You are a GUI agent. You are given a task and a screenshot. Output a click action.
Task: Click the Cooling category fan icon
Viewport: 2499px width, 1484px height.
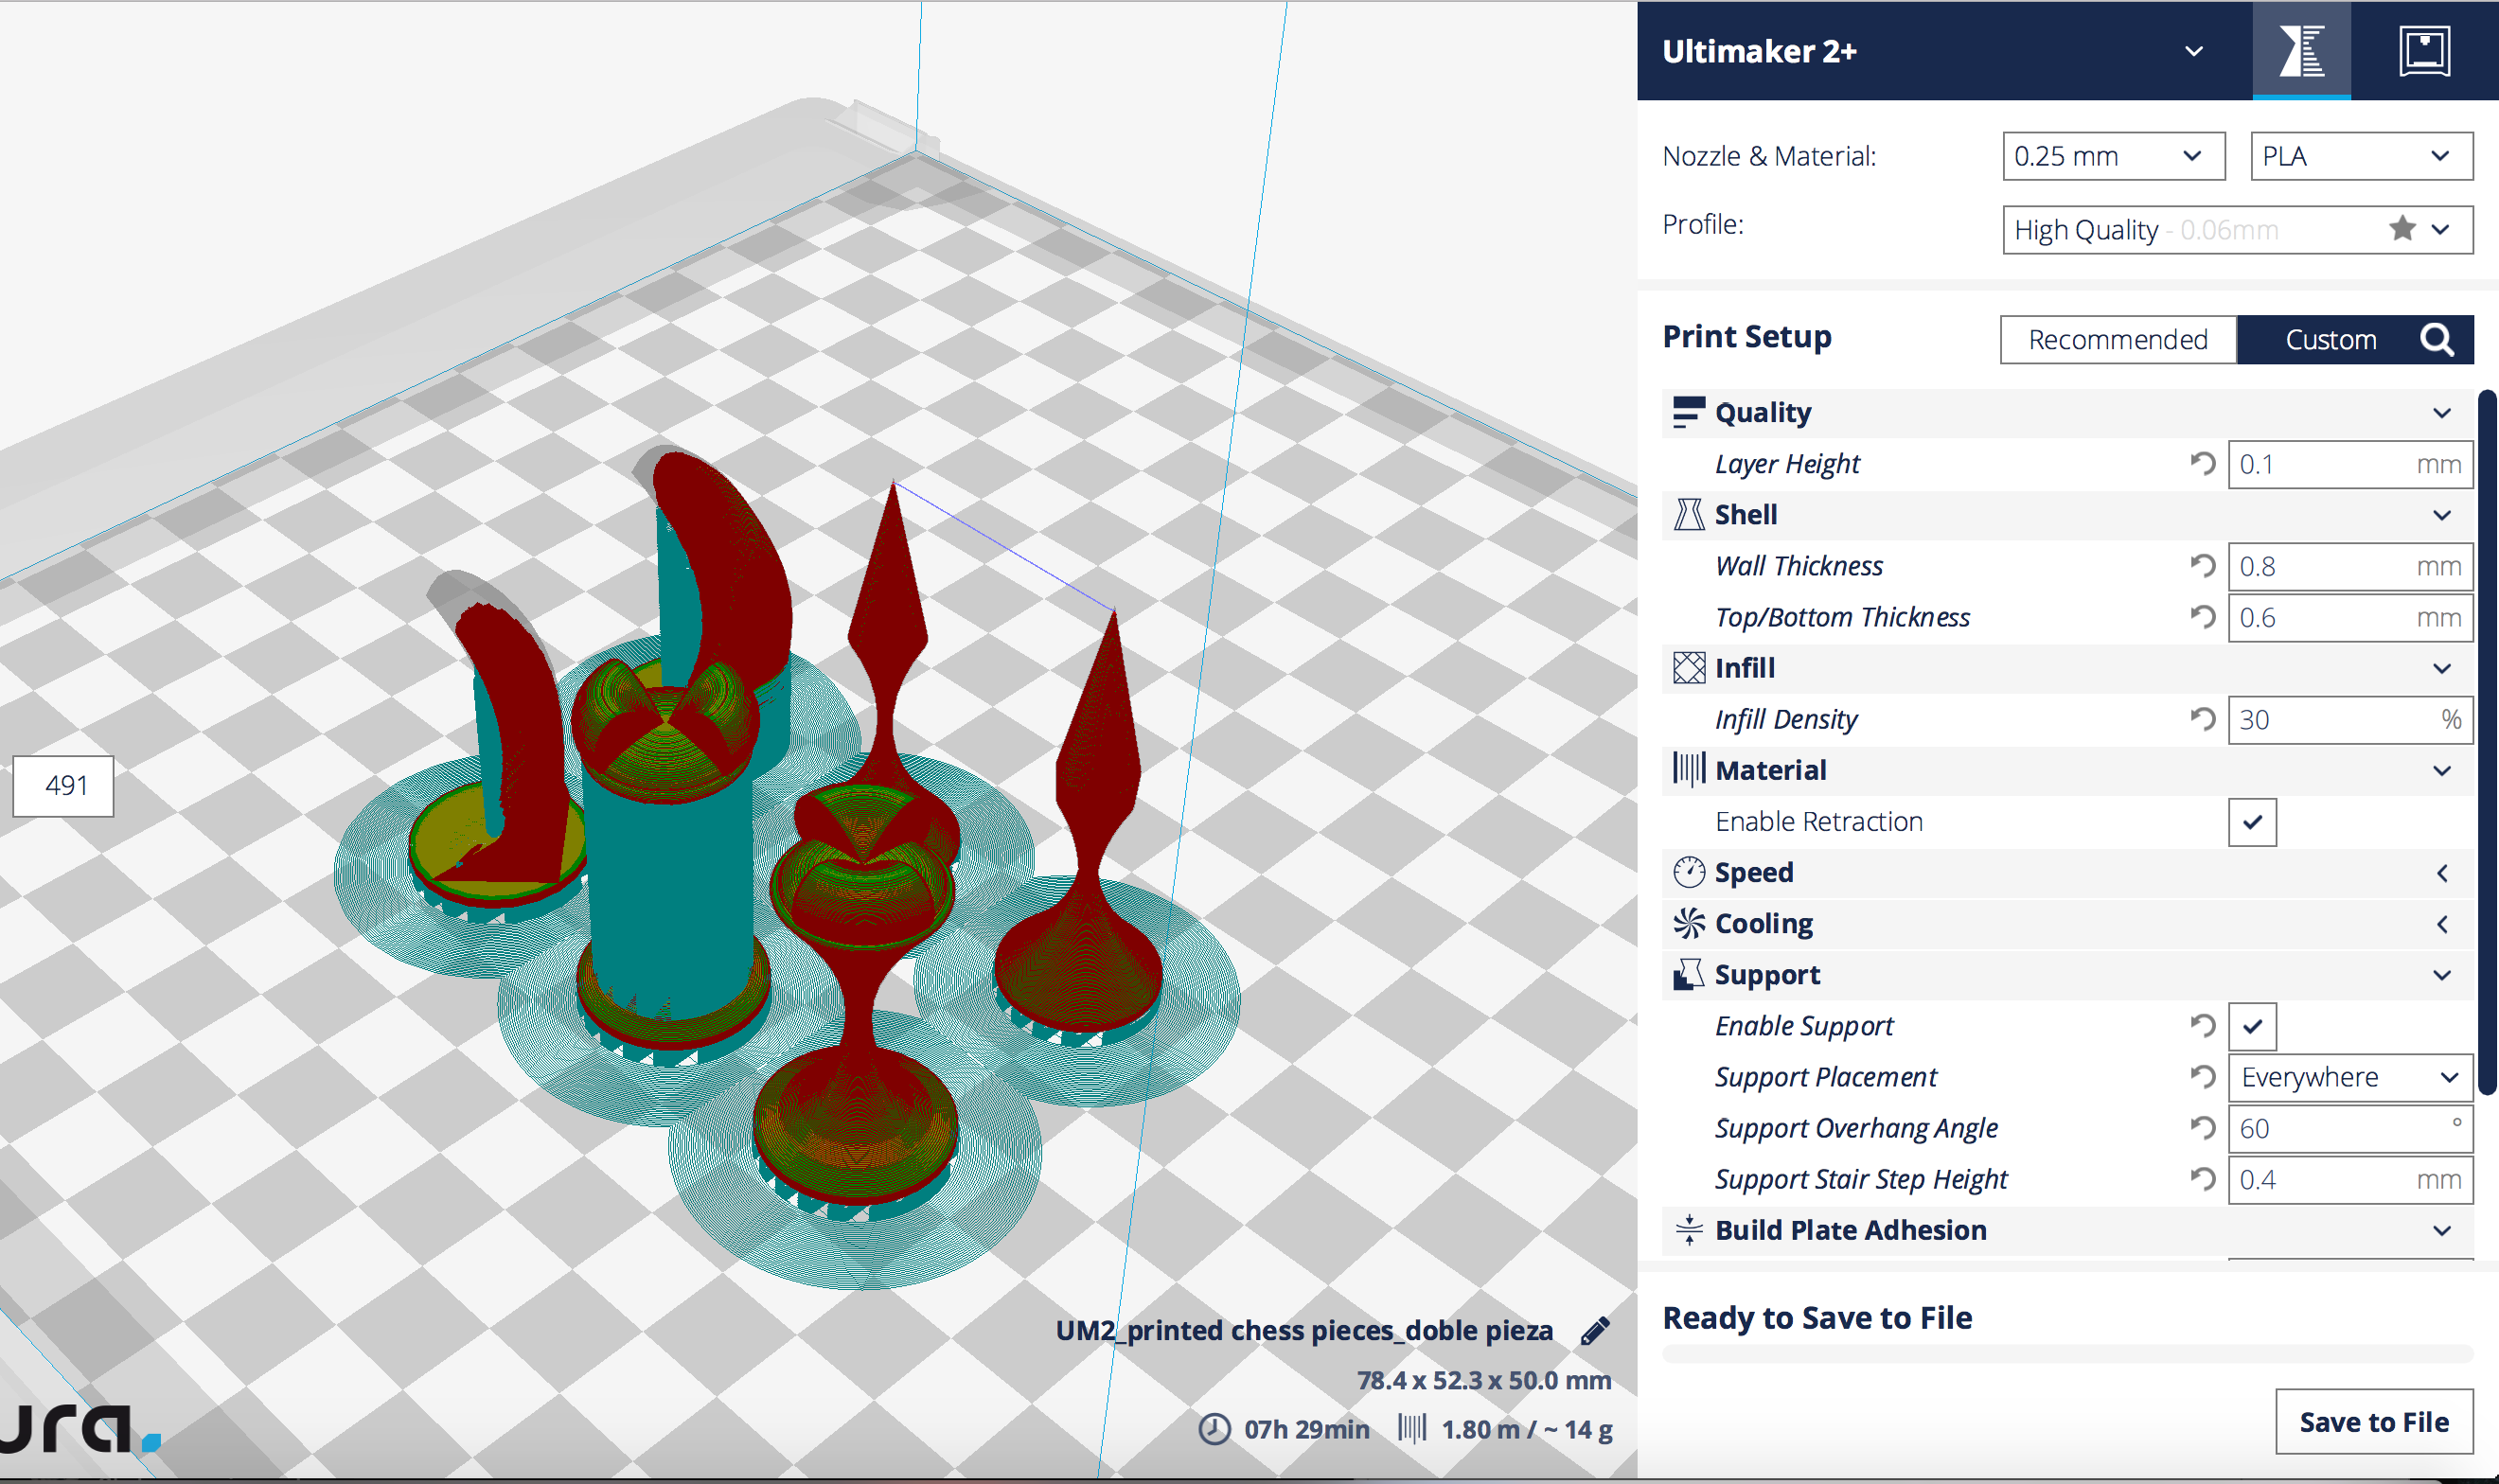(x=1688, y=923)
